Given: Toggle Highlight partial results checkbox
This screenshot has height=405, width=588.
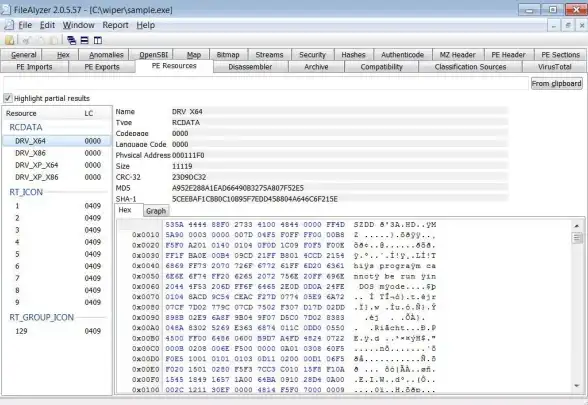Looking at the screenshot, I should click(x=8, y=98).
